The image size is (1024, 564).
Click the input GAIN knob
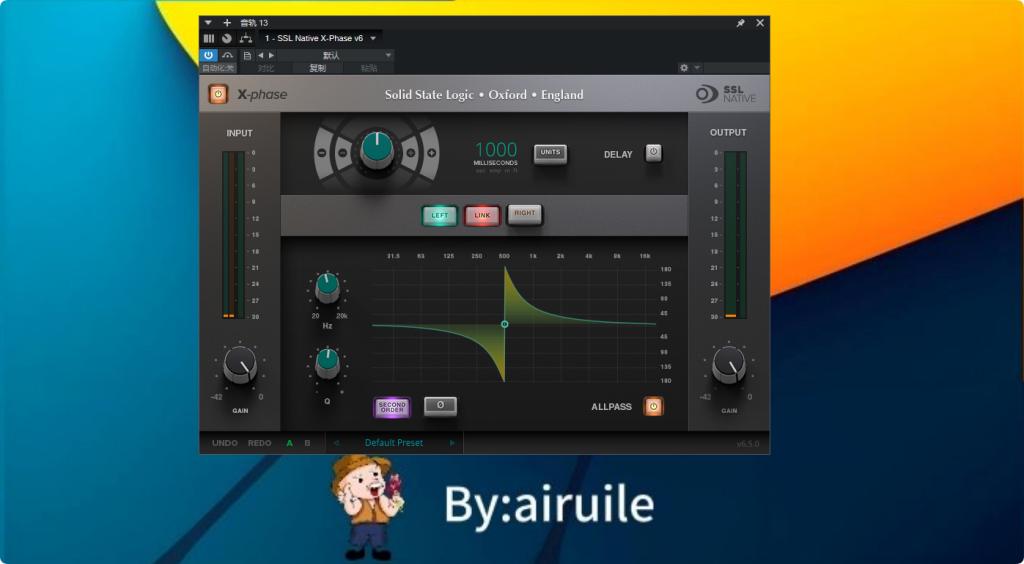point(240,365)
